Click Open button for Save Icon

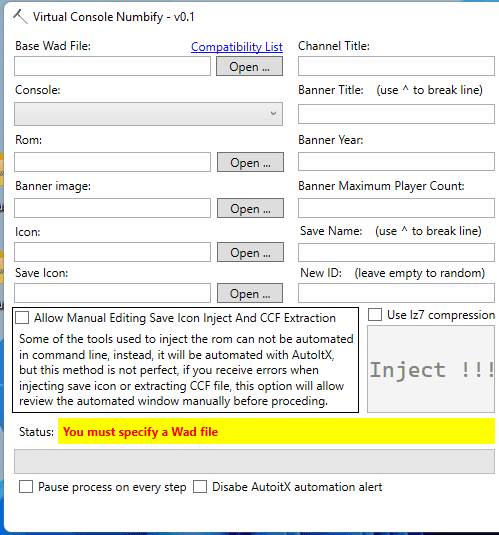[x=250, y=293]
